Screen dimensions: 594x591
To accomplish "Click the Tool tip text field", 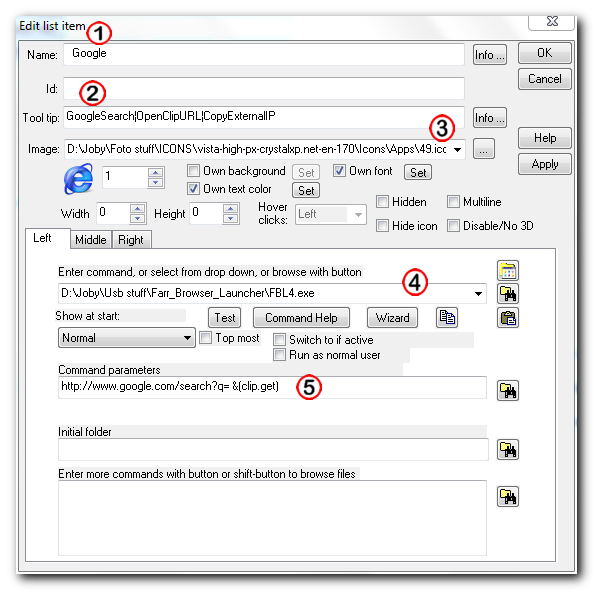I will pyautogui.click(x=264, y=117).
